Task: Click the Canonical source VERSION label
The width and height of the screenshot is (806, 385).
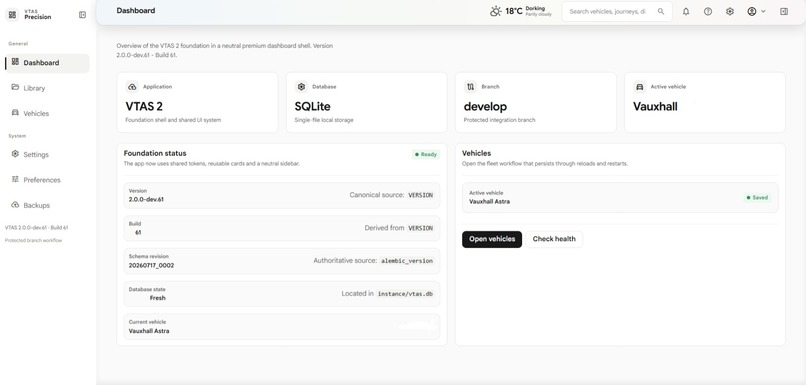Action: pyautogui.click(x=392, y=195)
